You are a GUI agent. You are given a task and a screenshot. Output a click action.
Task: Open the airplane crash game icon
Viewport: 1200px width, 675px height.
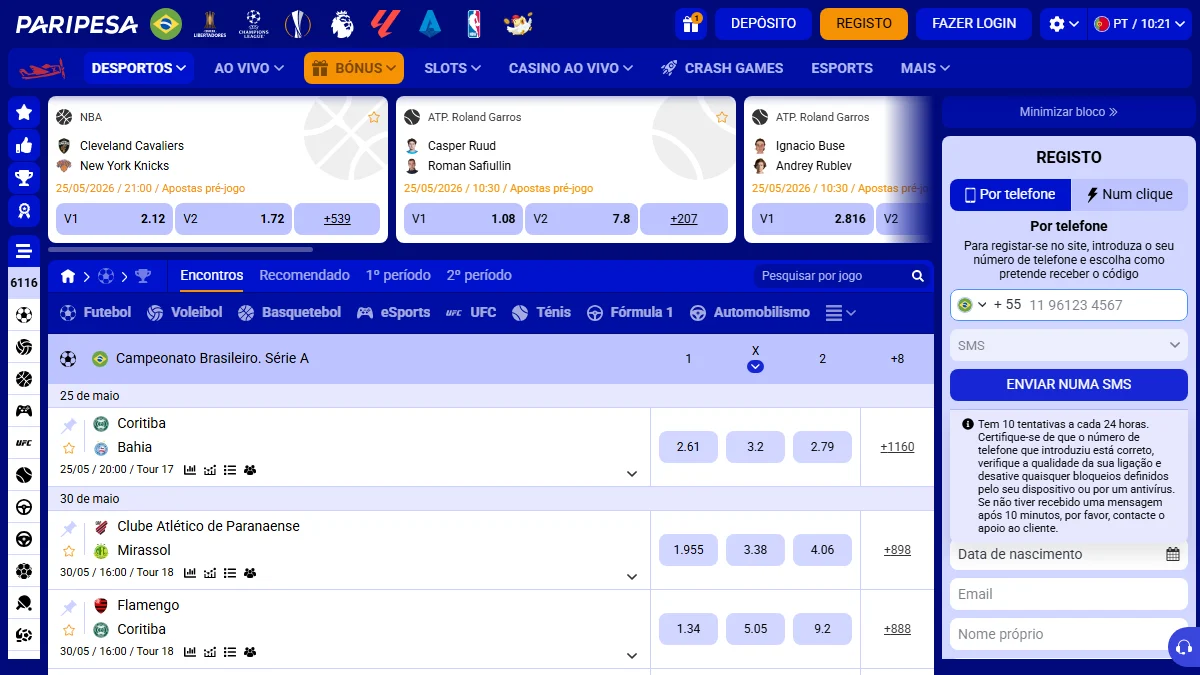click(x=42, y=68)
